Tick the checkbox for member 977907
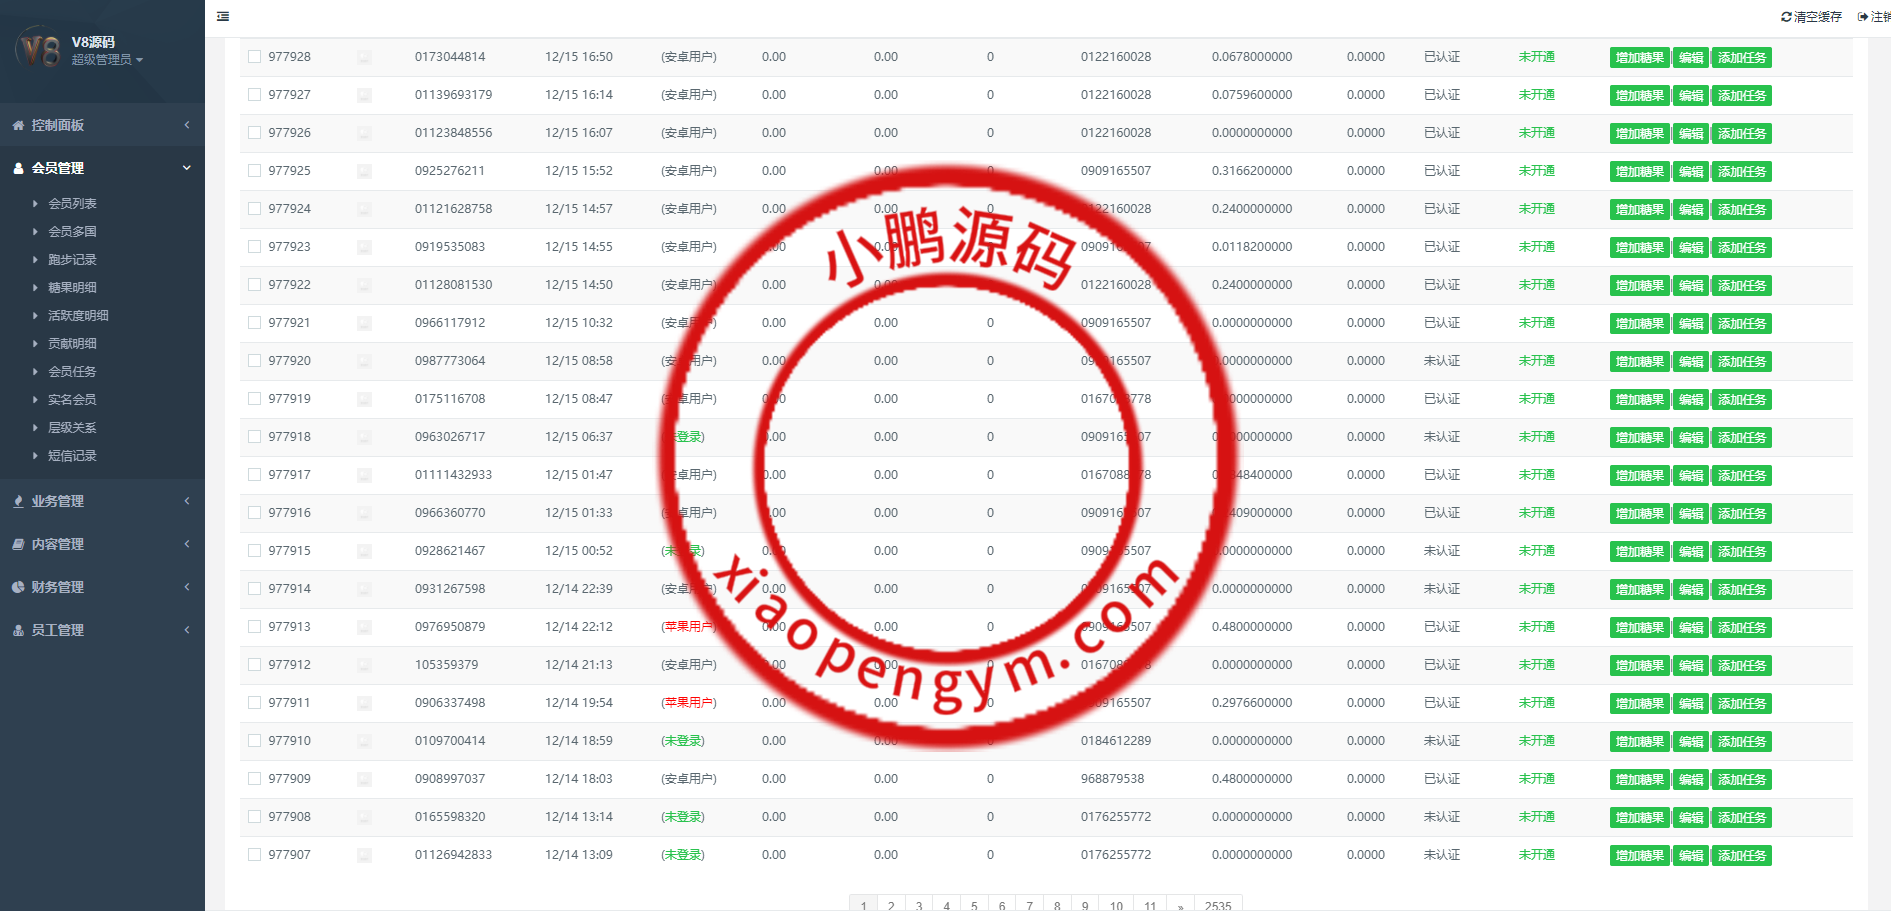 pos(255,855)
